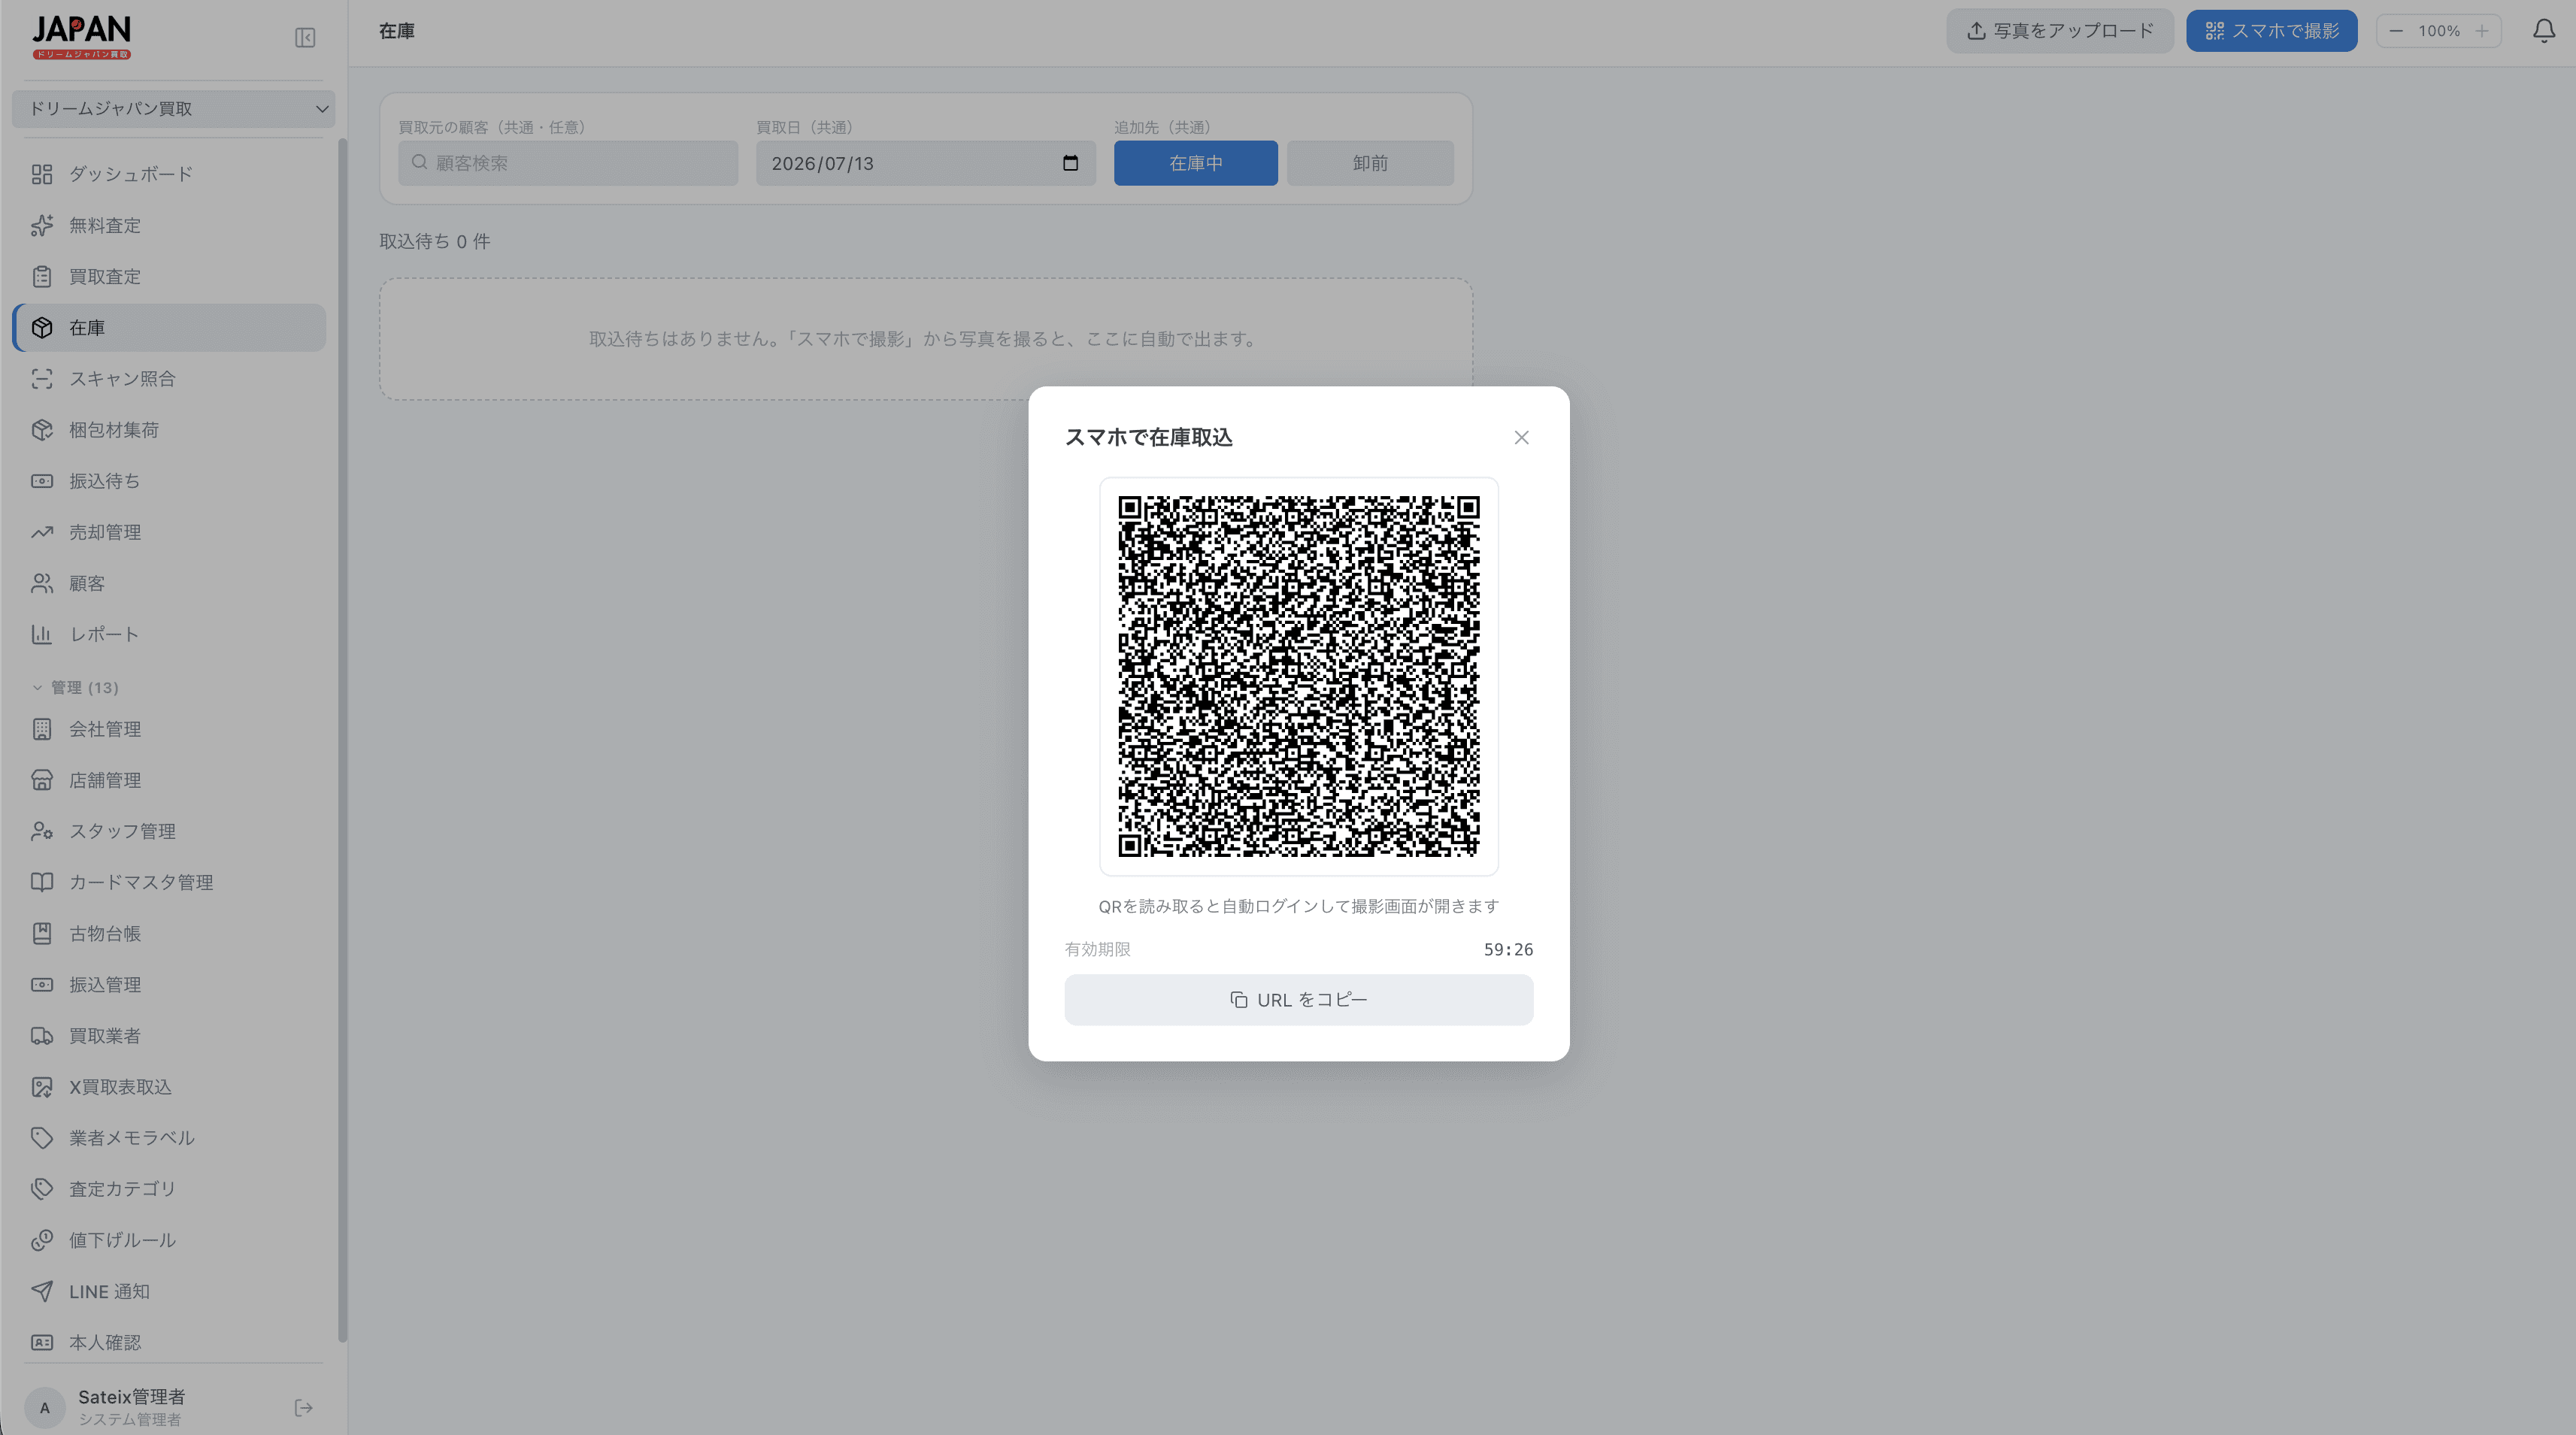Click the 買取査定 clipboard icon
The height and width of the screenshot is (1435, 2576).
[x=42, y=277]
